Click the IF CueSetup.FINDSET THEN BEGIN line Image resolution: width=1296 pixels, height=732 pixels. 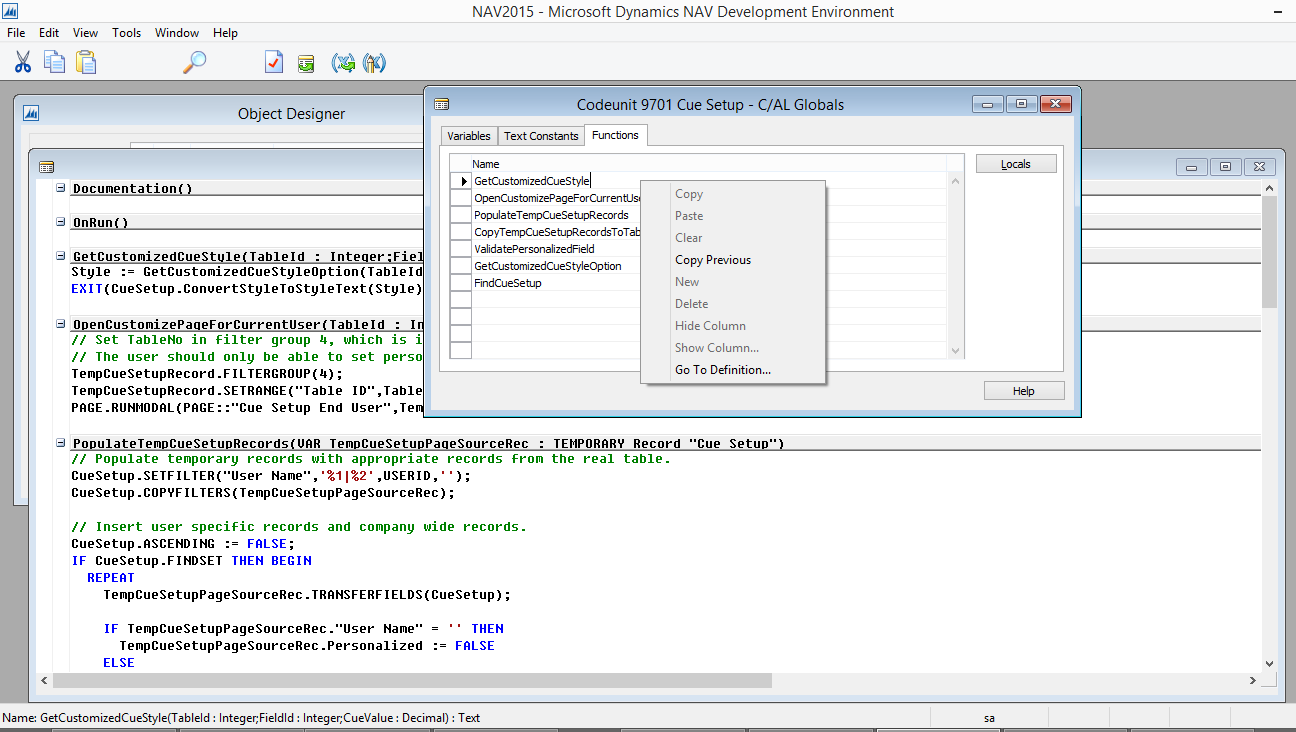pyautogui.click(x=191, y=561)
